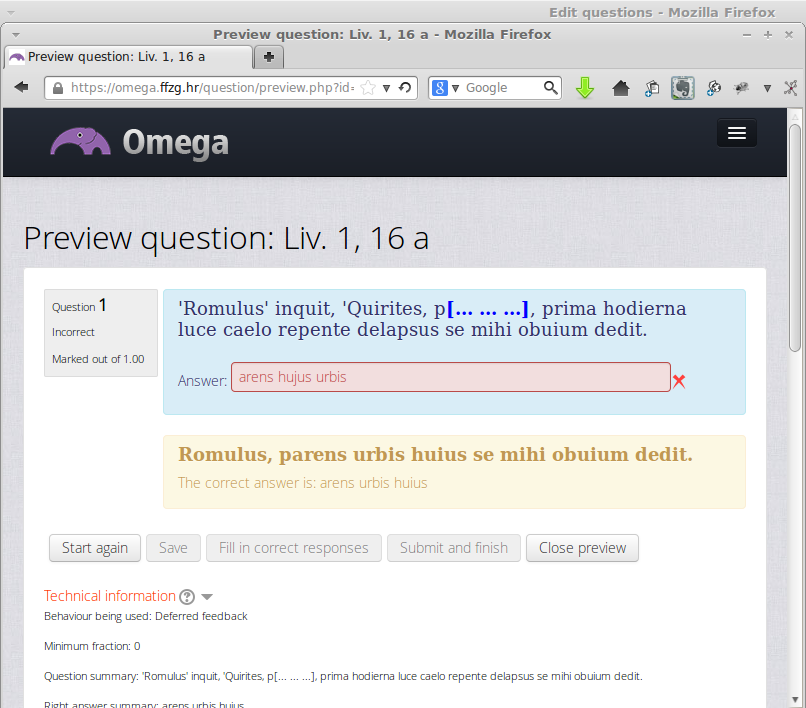This screenshot has width=806, height=708.
Task: Open the preview window menu arrow in title bar
Action: (16, 35)
